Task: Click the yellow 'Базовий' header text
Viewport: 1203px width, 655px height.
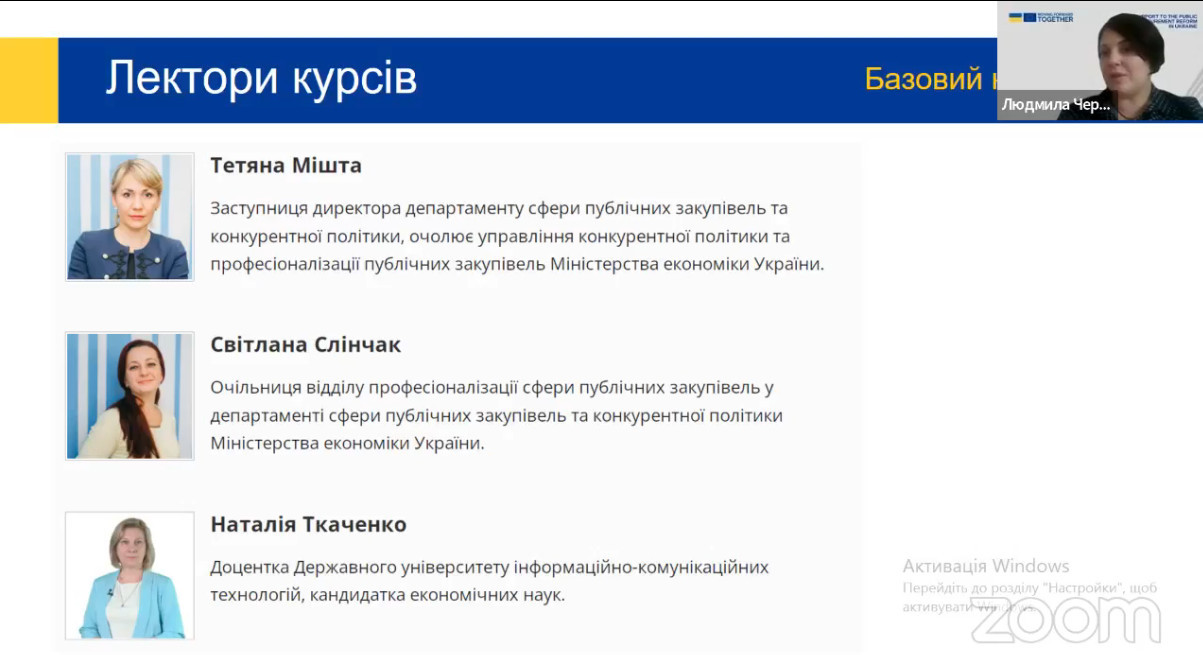Action: pos(923,79)
